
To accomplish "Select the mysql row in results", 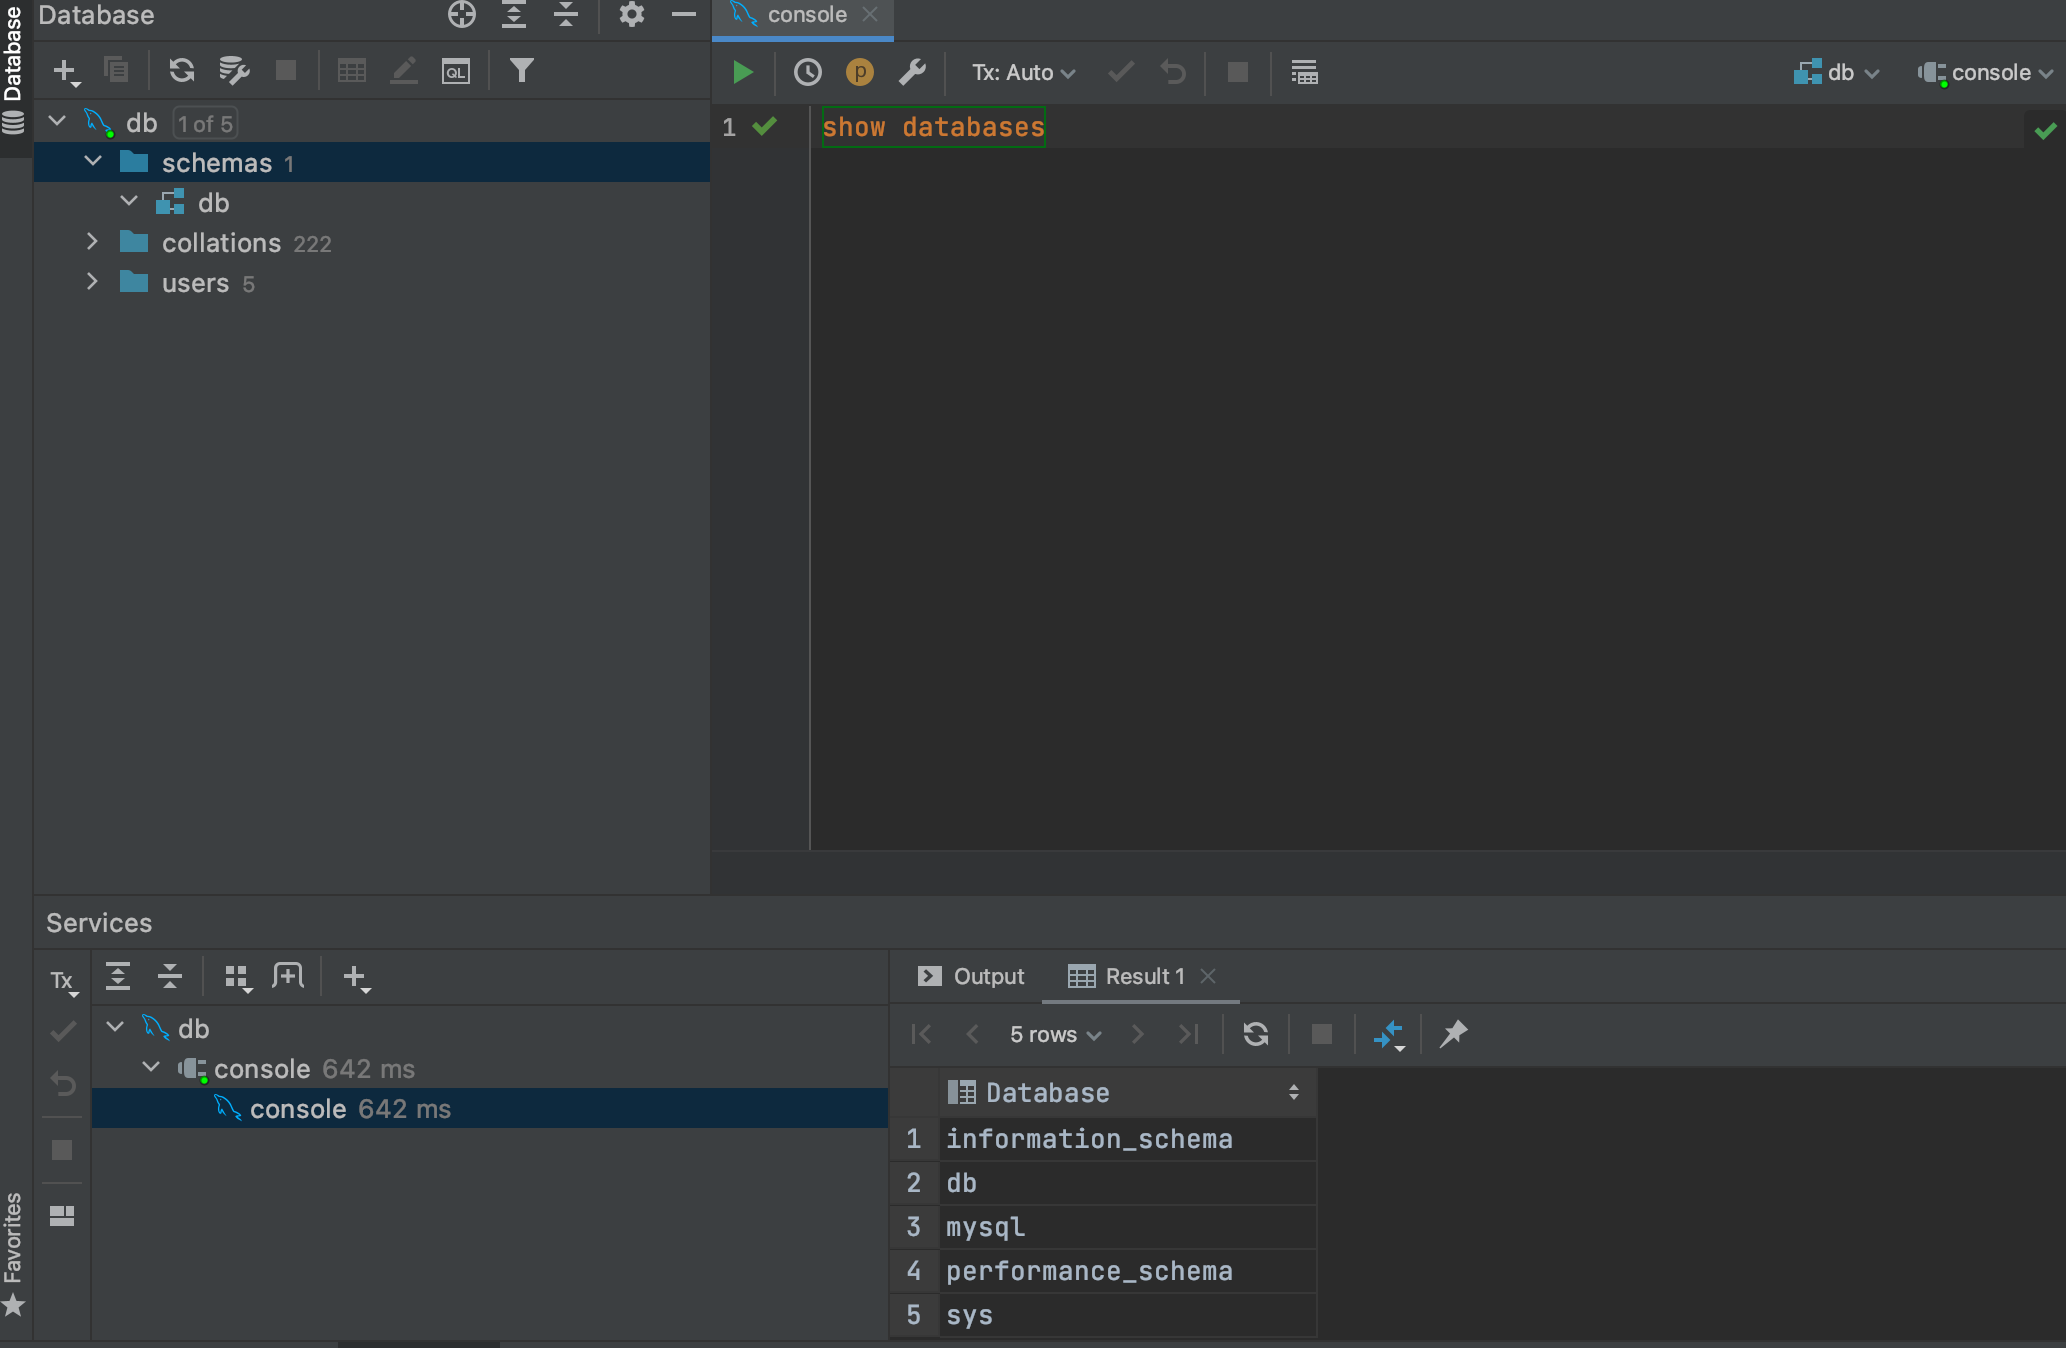I will tap(985, 1227).
